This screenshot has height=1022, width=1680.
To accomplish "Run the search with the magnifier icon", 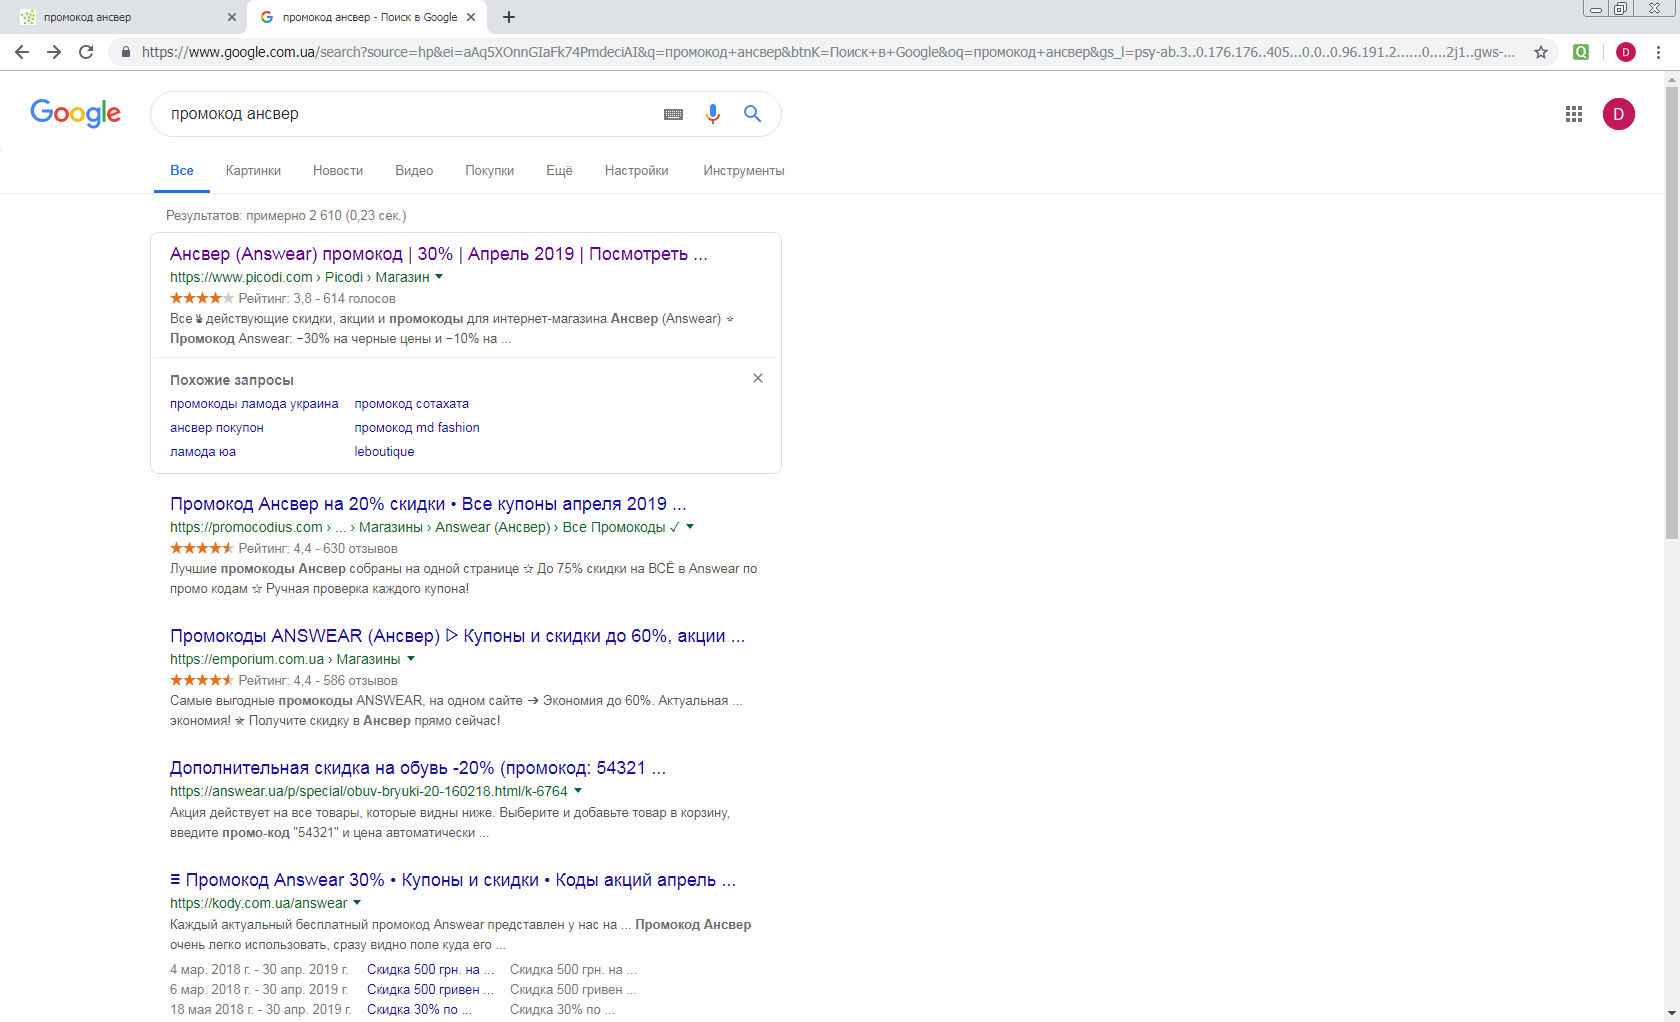I will 753,114.
